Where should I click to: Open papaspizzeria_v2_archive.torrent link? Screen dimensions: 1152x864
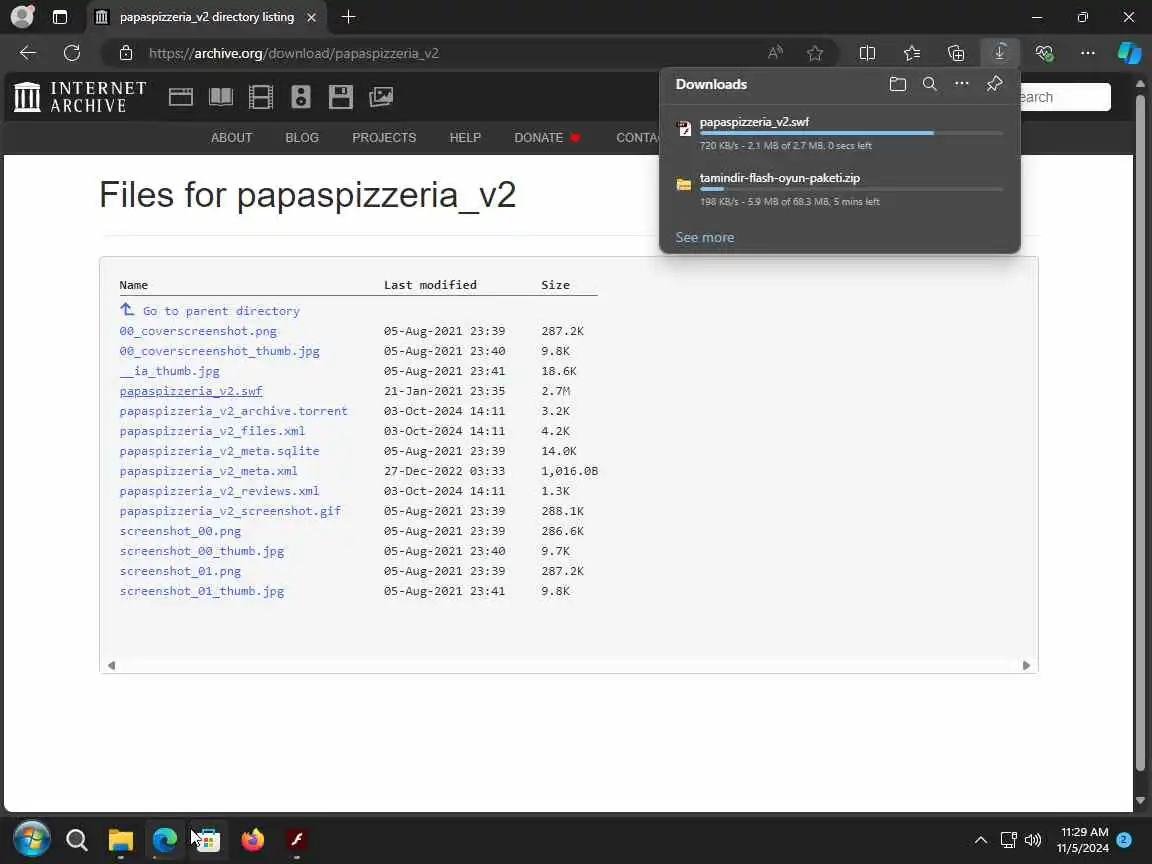click(234, 411)
